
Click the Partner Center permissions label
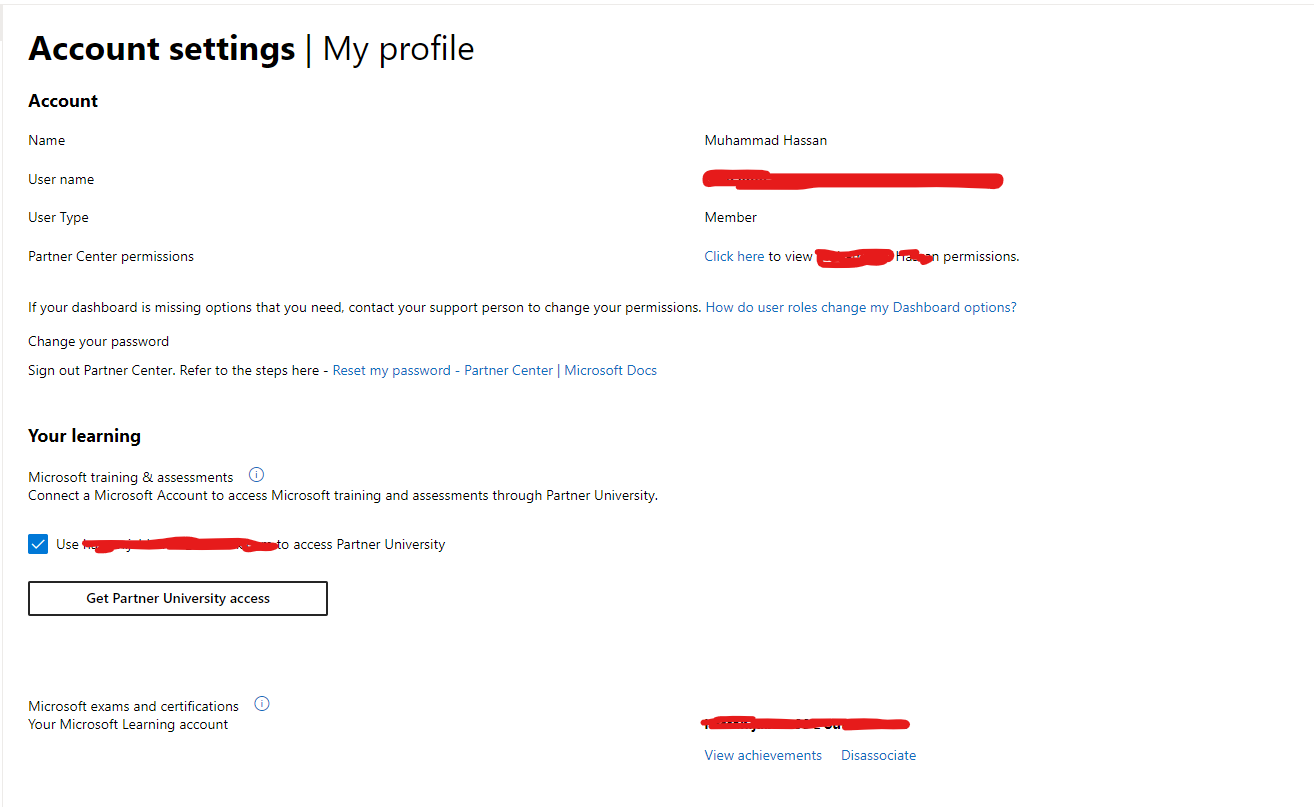[x=110, y=255]
